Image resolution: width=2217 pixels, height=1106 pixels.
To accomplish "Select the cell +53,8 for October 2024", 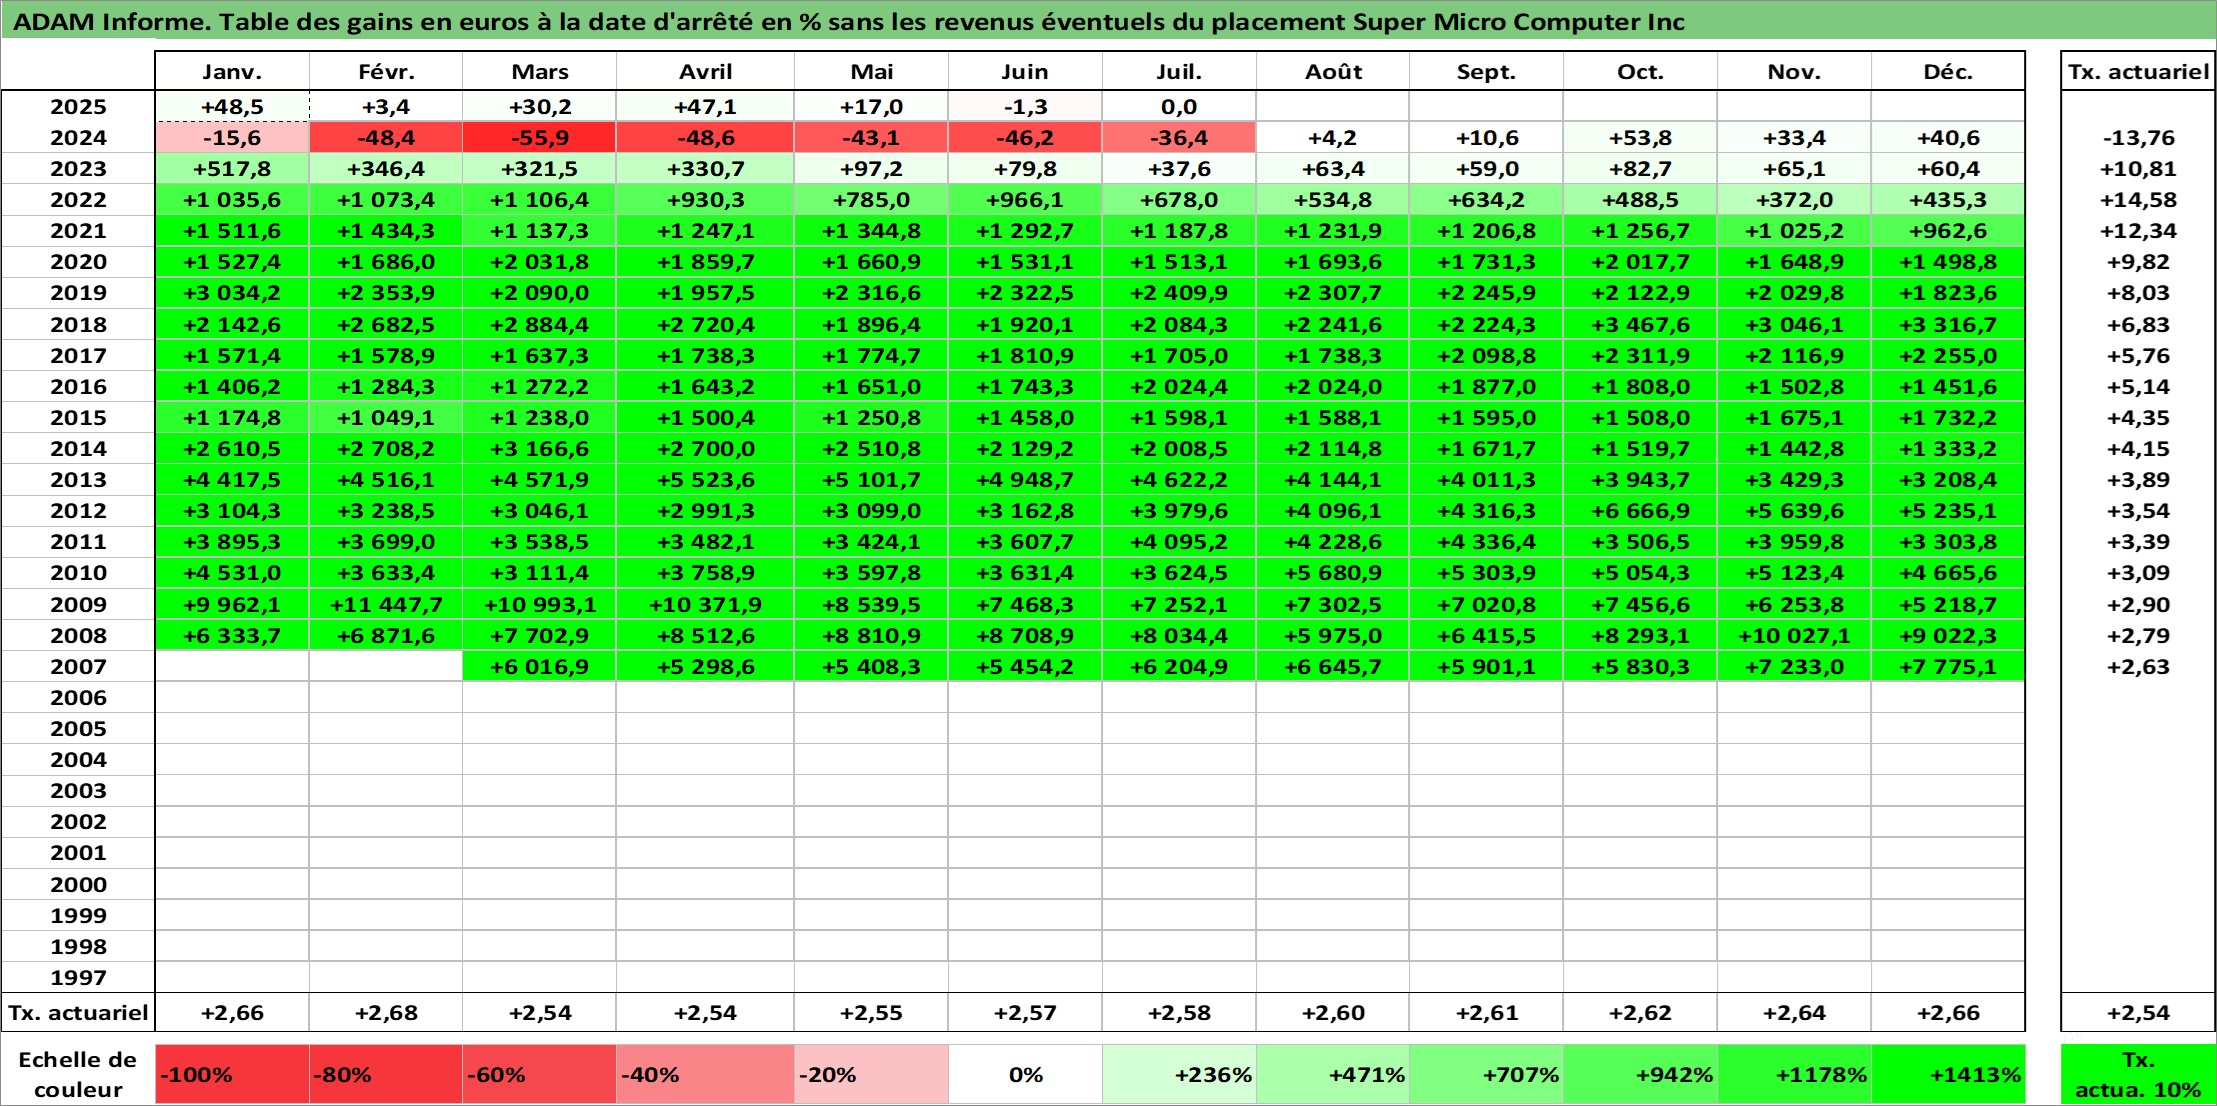I will [x=1641, y=138].
